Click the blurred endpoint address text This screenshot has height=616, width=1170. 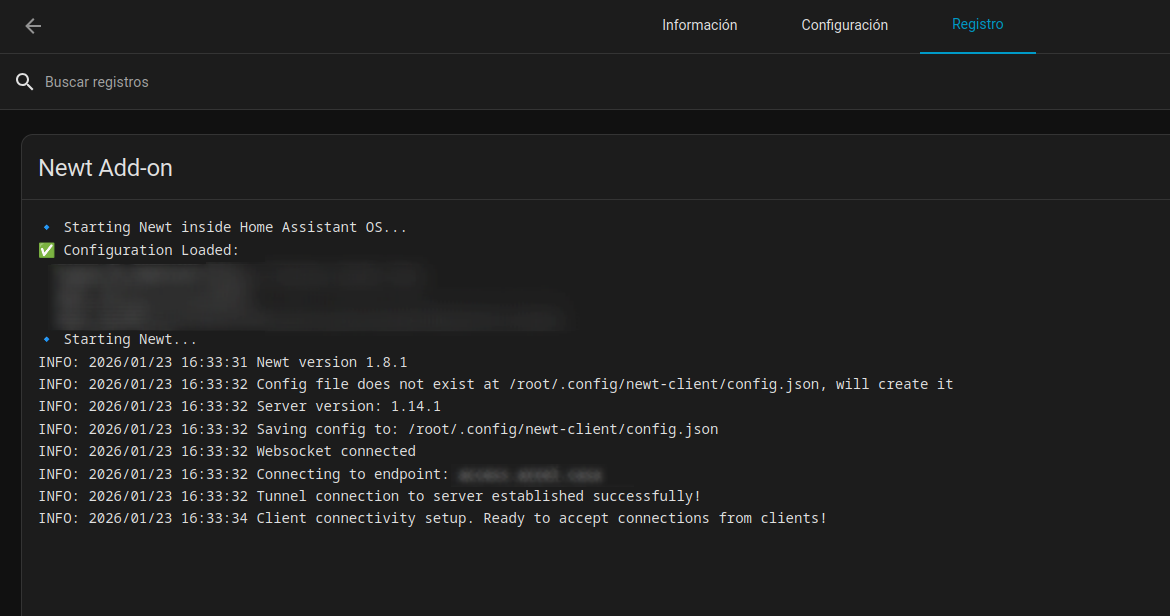[530, 474]
